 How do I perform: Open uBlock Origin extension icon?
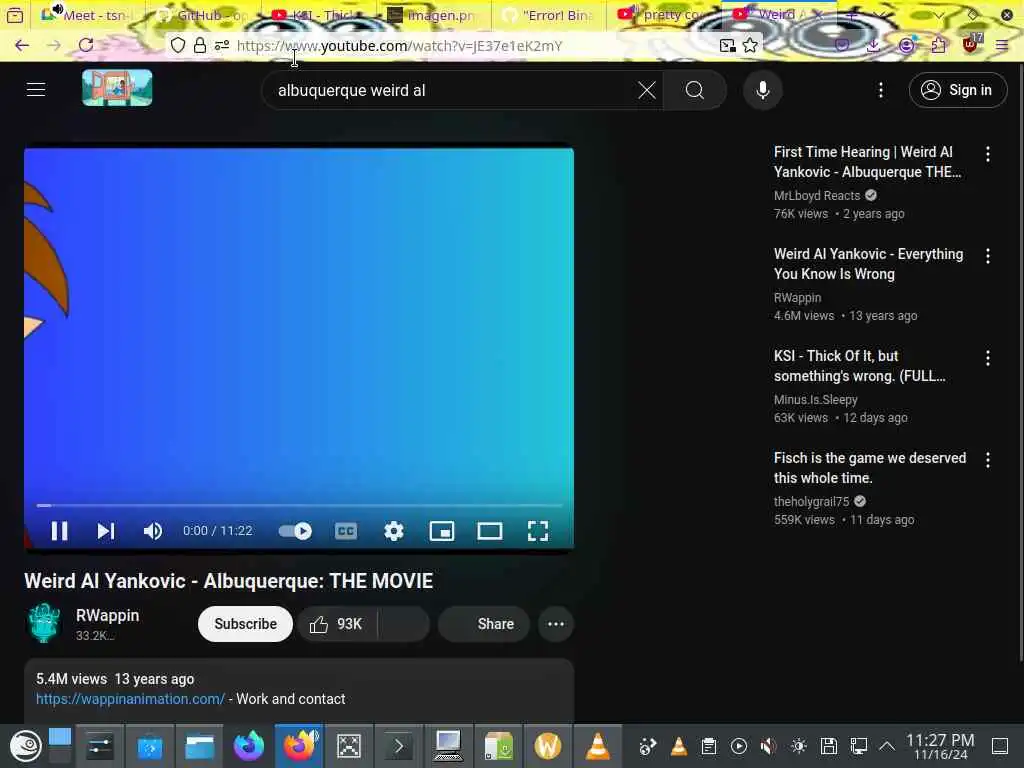tap(971, 44)
